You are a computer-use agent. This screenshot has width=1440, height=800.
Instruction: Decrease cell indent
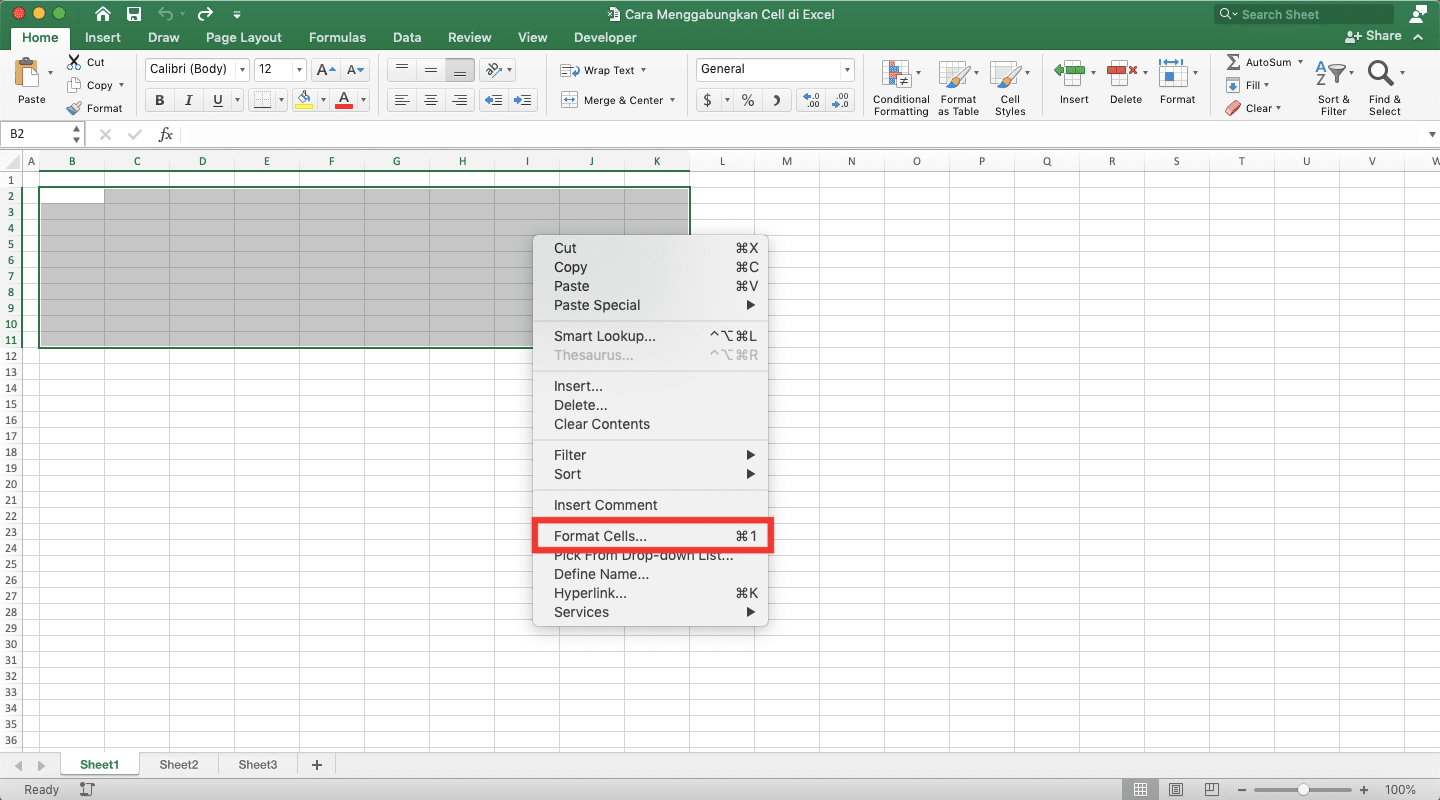(493, 100)
